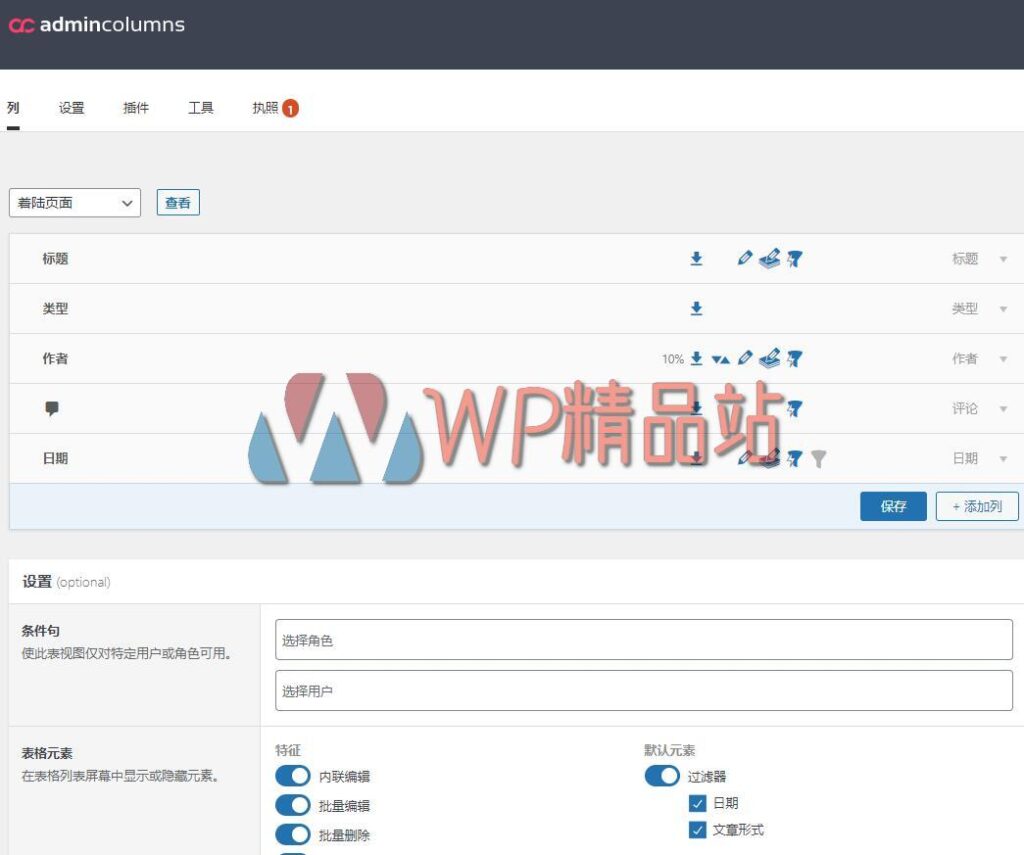Image resolution: width=1024 pixels, height=855 pixels.
Task: Uncheck the 日期 checkbox under 默认元素
Action: click(x=698, y=802)
